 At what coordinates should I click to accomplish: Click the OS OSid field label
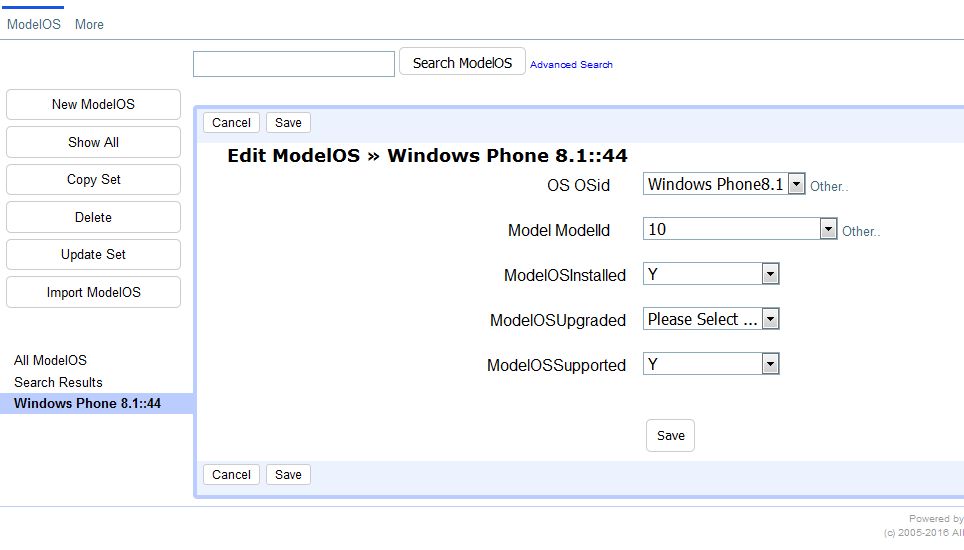click(x=579, y=185)
